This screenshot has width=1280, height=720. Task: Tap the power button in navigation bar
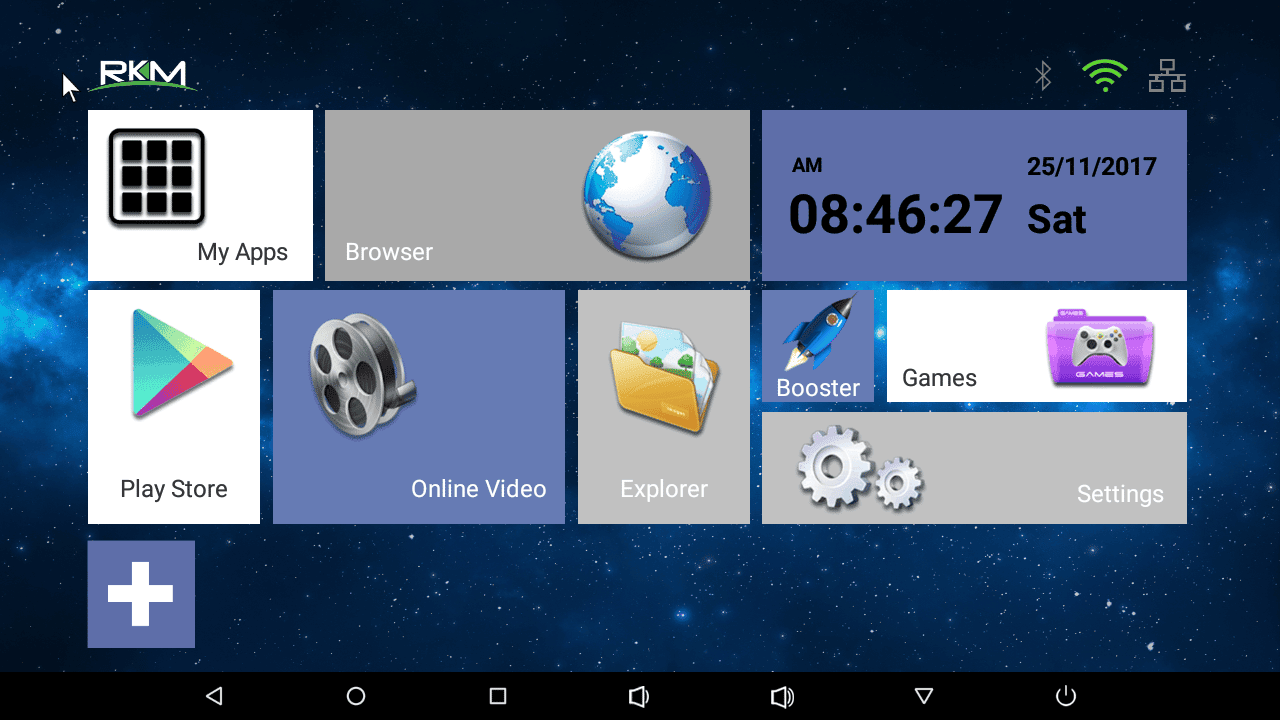click(x=1066, y=696)
